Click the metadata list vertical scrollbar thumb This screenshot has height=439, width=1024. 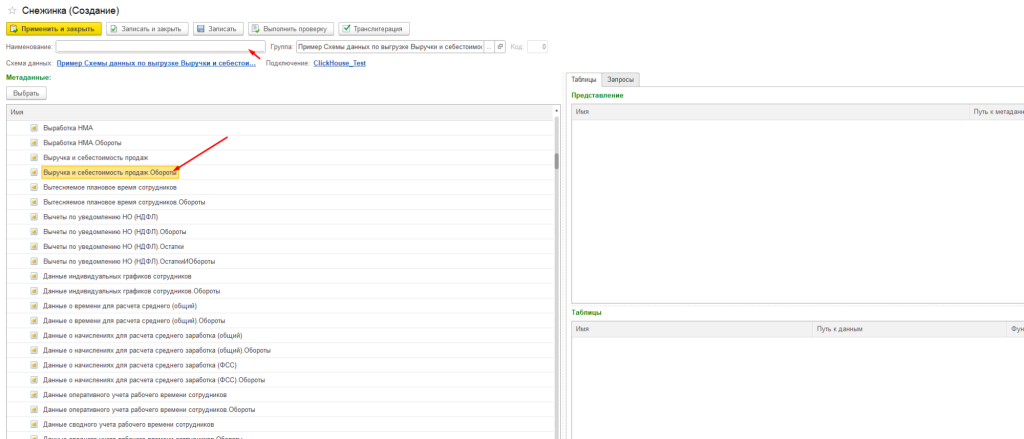click(556, 160)
